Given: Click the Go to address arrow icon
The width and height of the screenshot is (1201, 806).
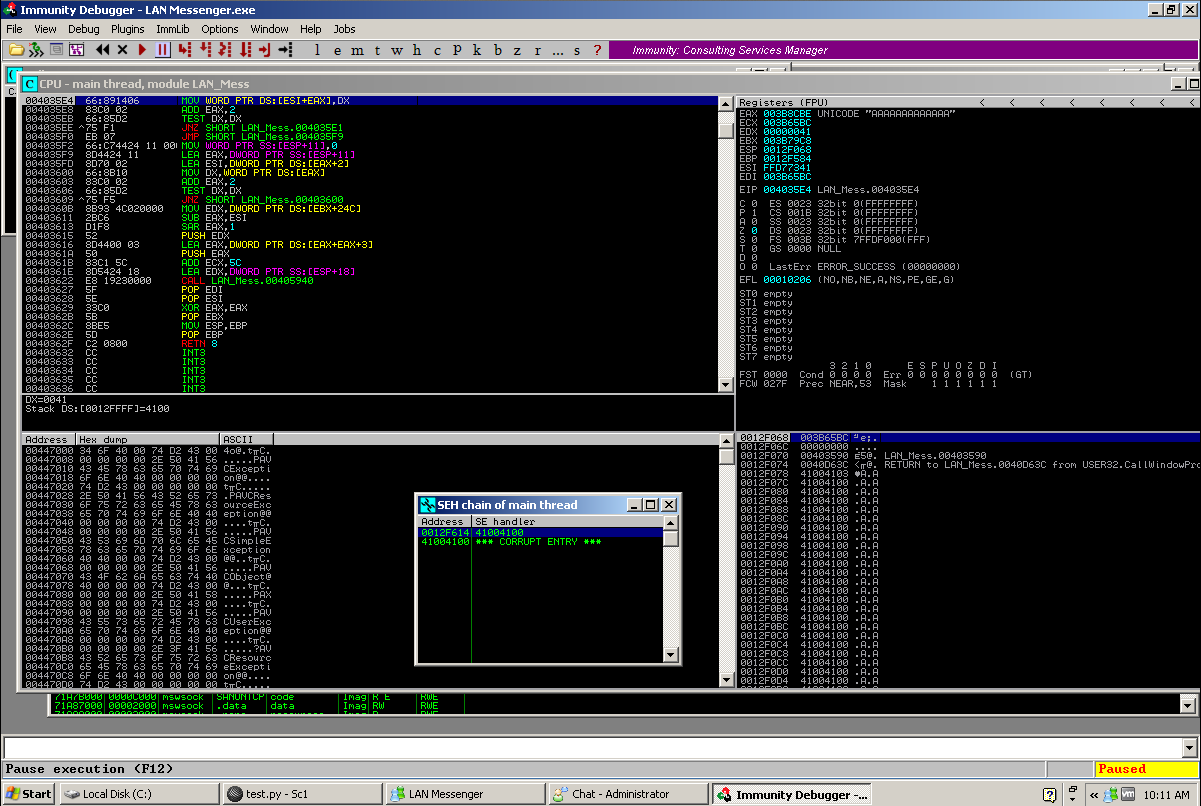Looking at the screenshot, I should [285, 49].
